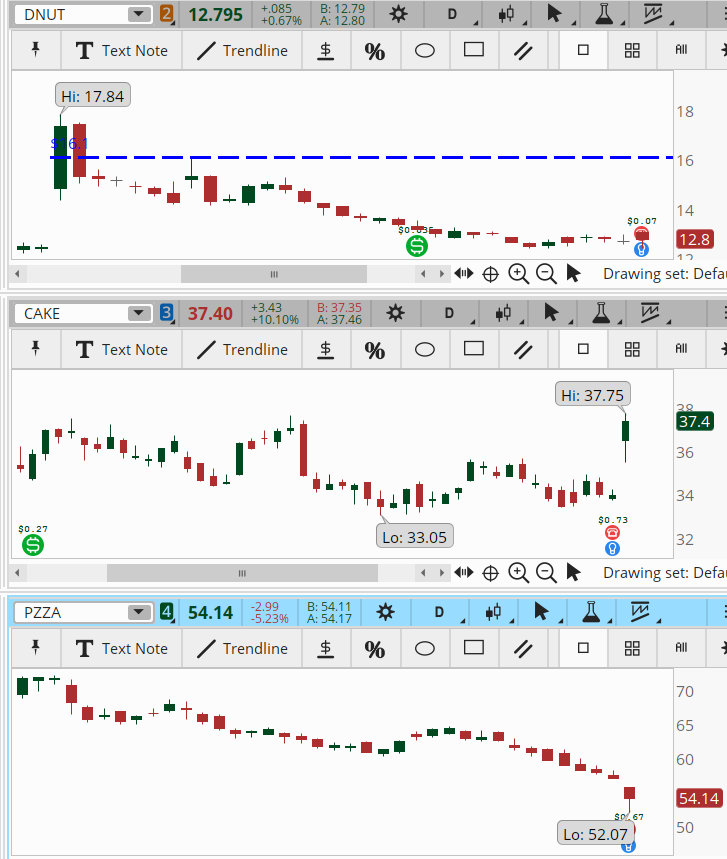Click DNUT dividend dollar marker
This screenshot has width=727, height=859.
point(417,246)
